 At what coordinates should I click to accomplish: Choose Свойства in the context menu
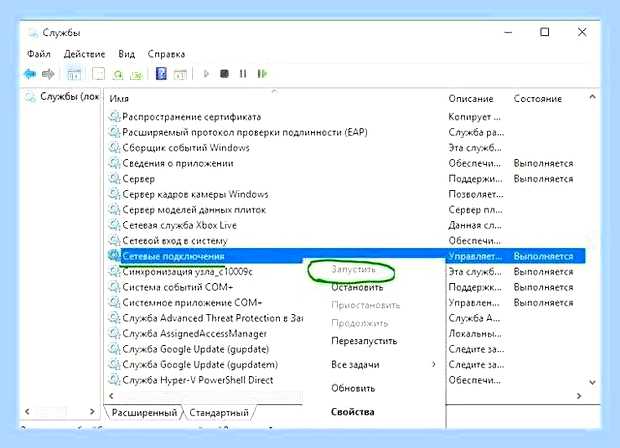pyautogui.click(x=352, y=412)
